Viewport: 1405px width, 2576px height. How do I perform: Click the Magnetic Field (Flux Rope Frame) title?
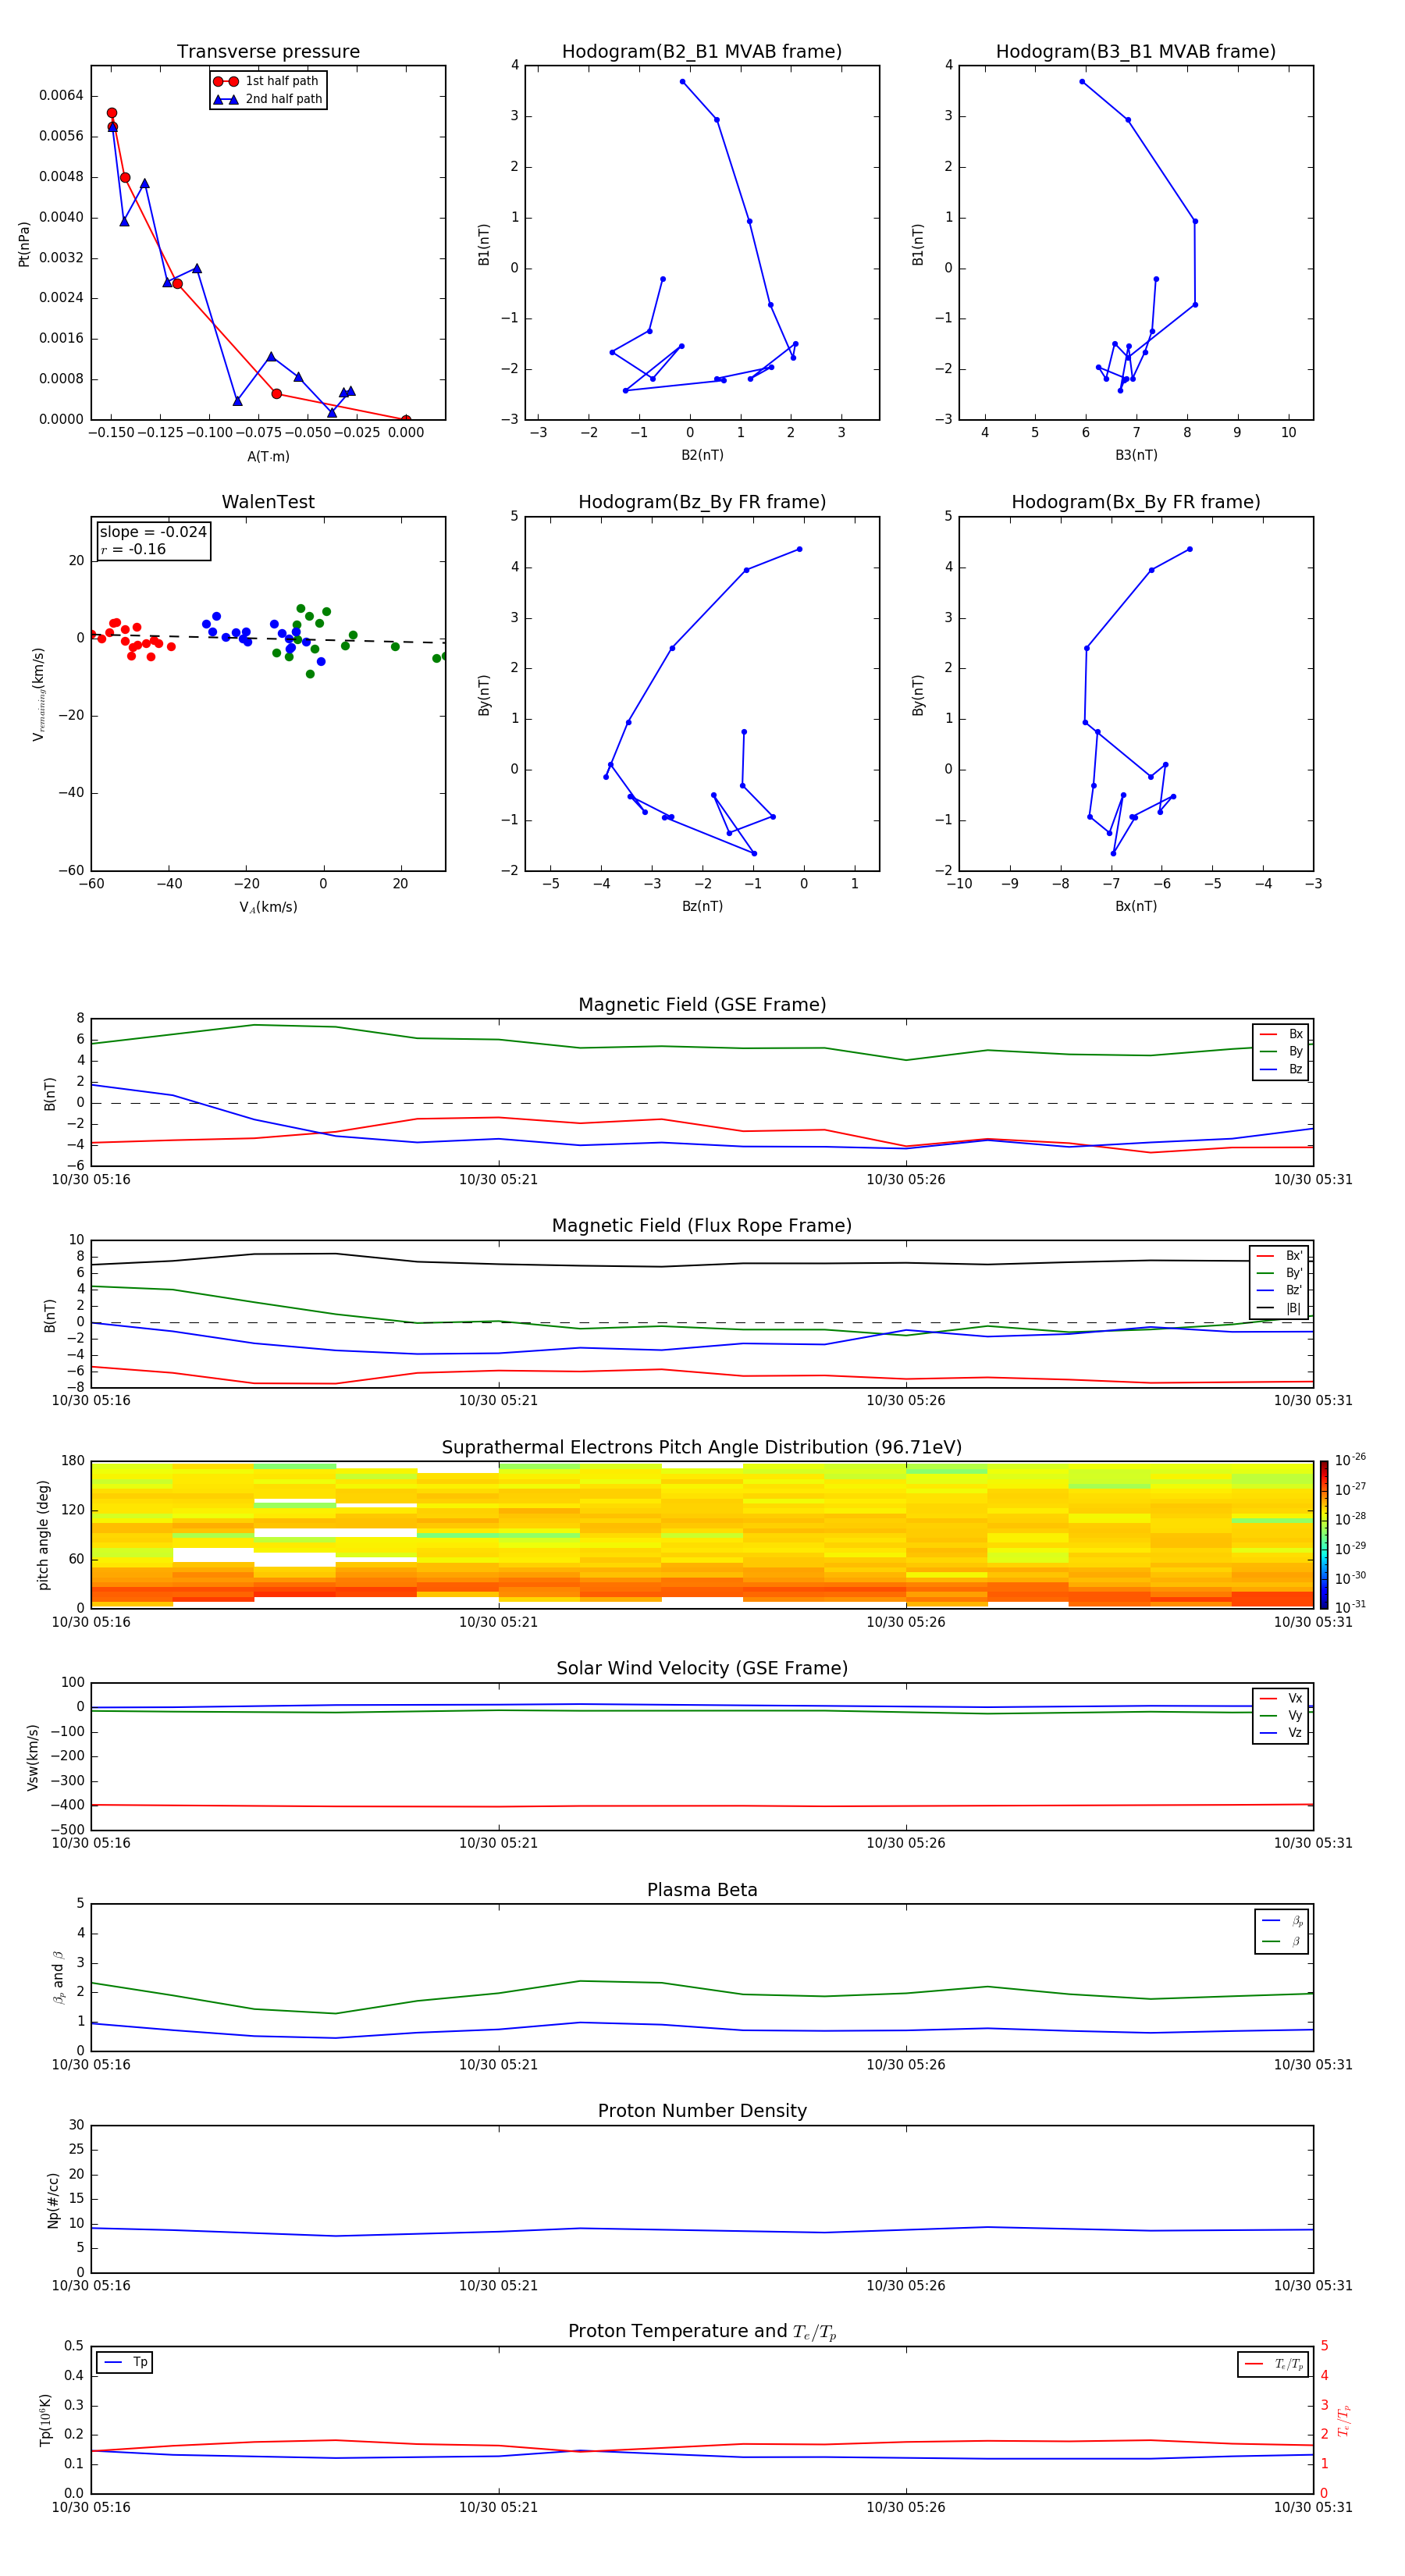(702, 1226)
